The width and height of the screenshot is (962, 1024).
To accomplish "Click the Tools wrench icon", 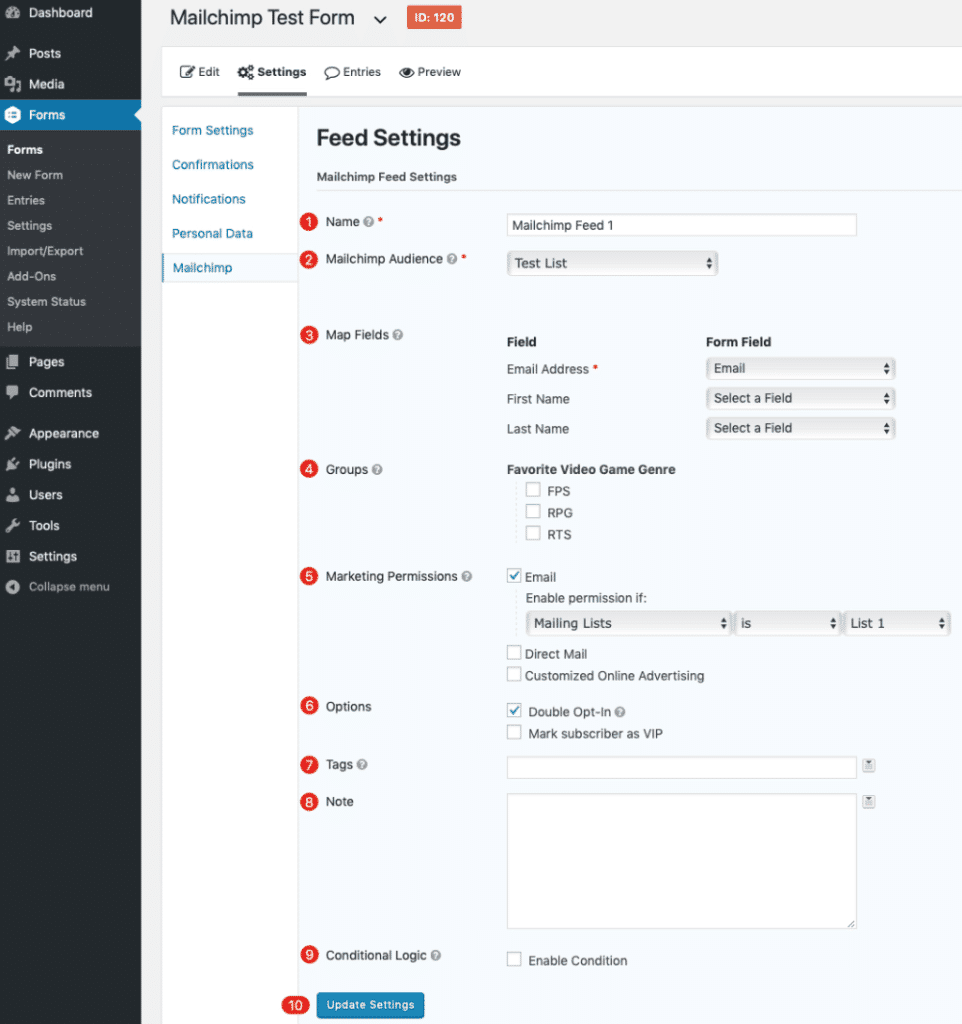I will (13, 526).
